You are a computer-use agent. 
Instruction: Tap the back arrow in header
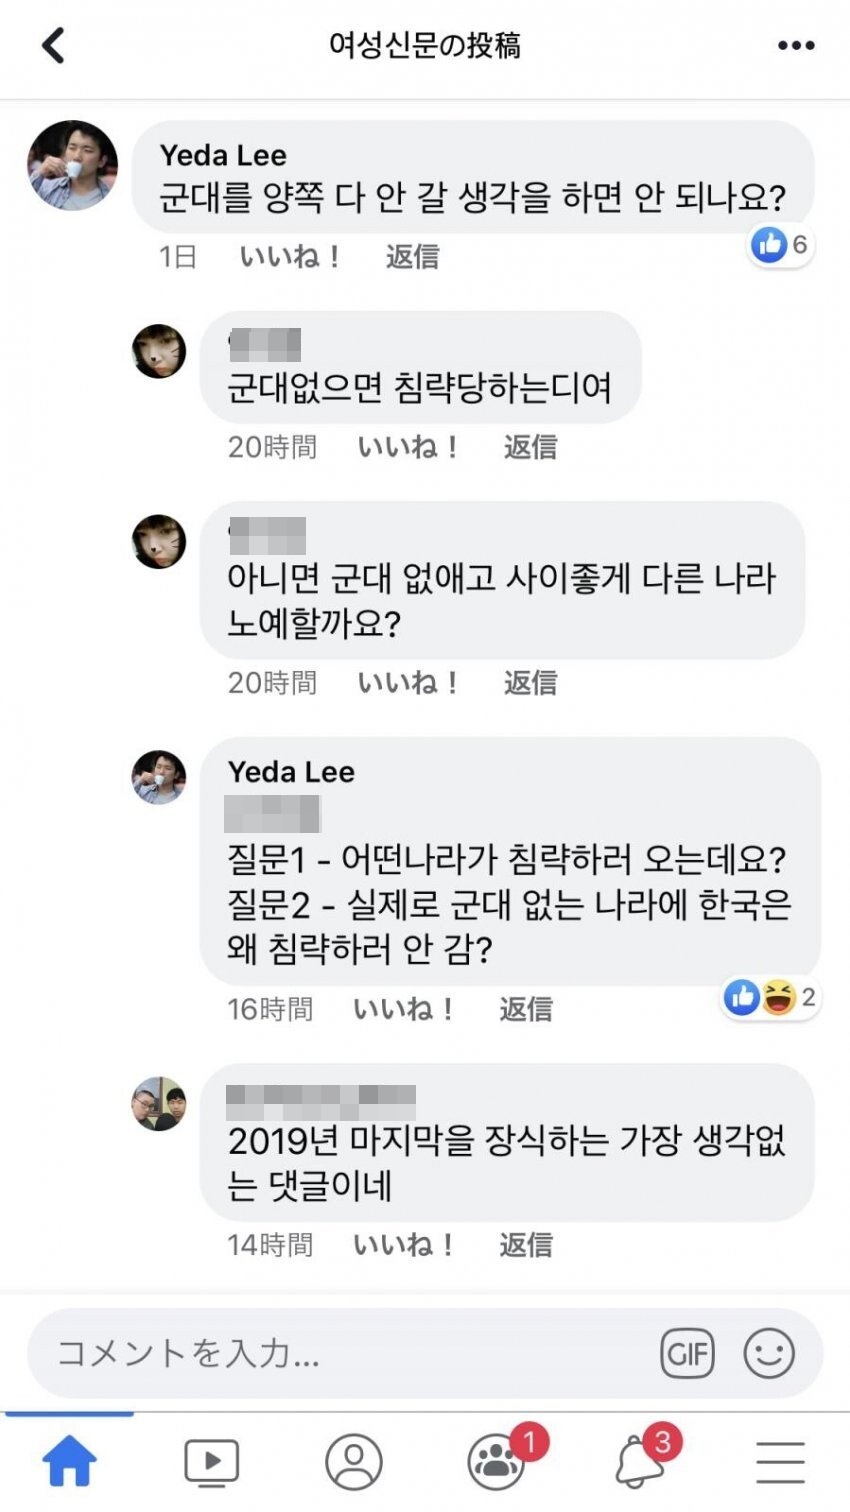(54, 45)
